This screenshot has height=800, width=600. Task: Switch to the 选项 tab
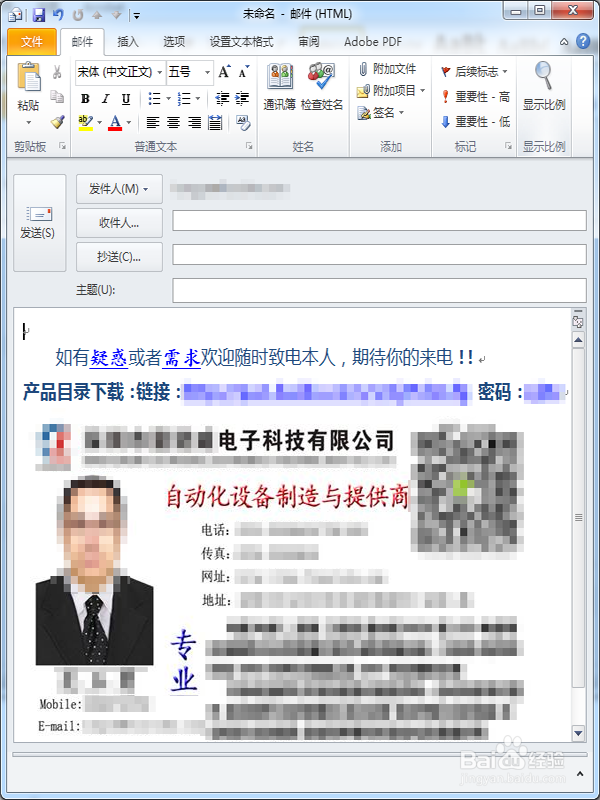coord(174,42)
